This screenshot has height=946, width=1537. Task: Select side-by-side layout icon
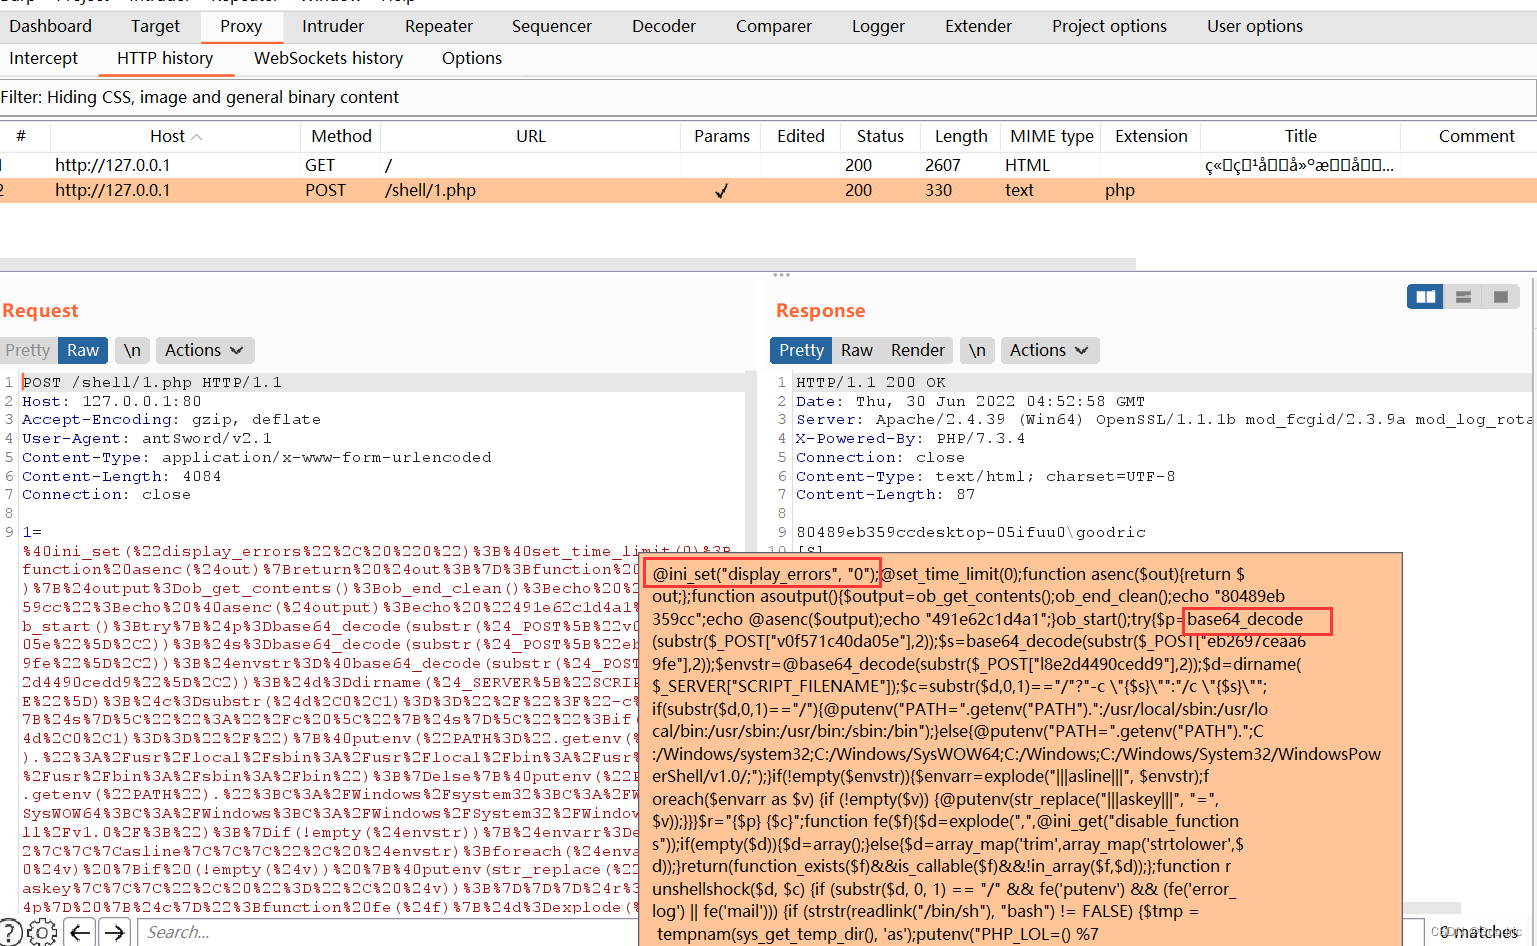1425,297
